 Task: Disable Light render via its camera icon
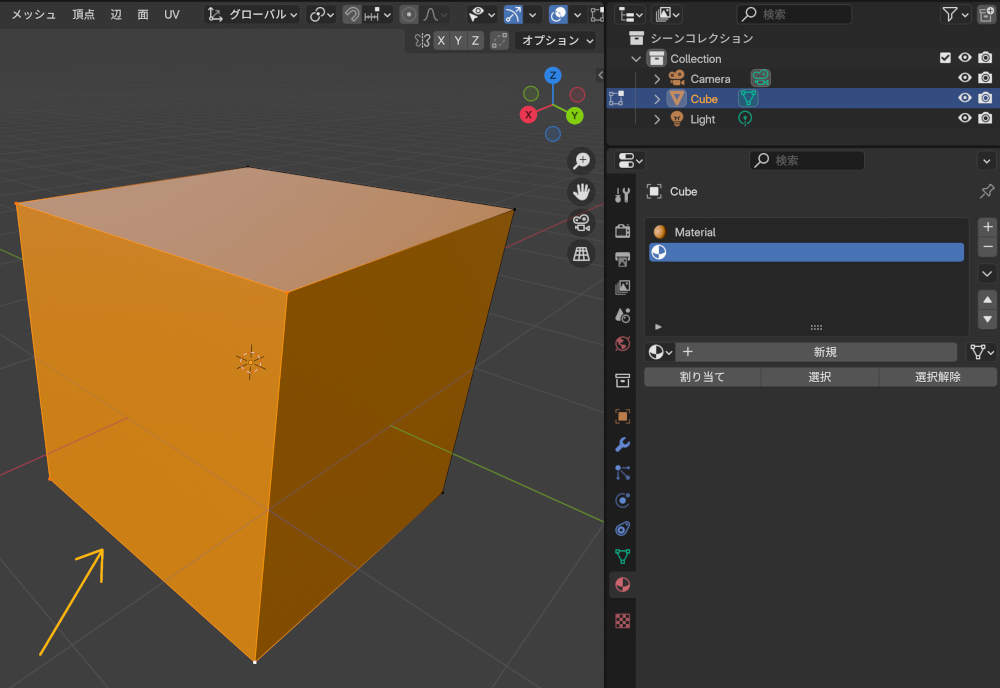pos(985,118)
